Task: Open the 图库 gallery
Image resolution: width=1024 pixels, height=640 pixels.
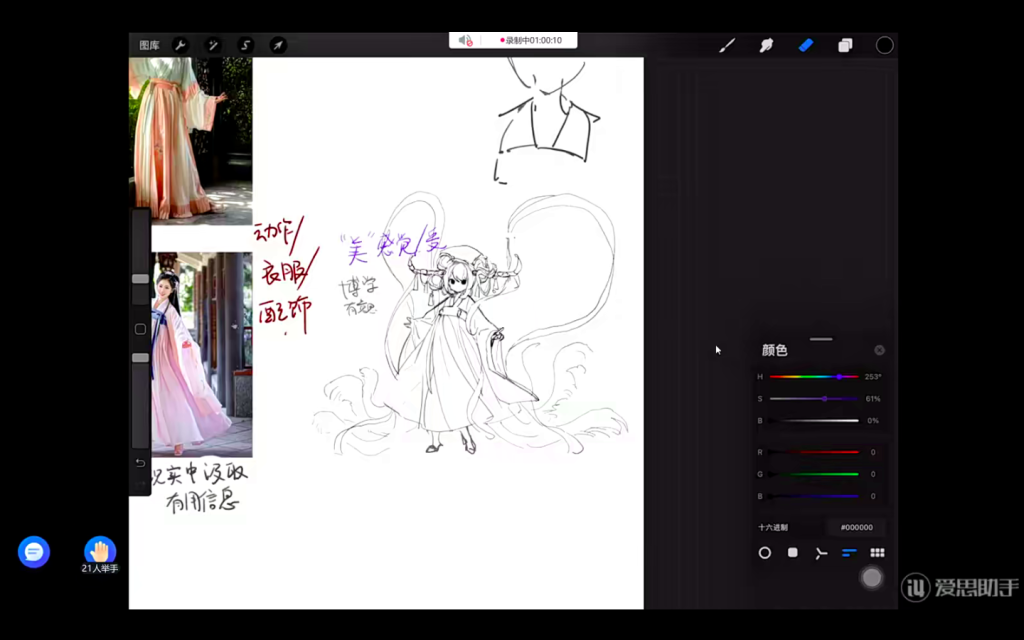Action: [x=149, y=45]
